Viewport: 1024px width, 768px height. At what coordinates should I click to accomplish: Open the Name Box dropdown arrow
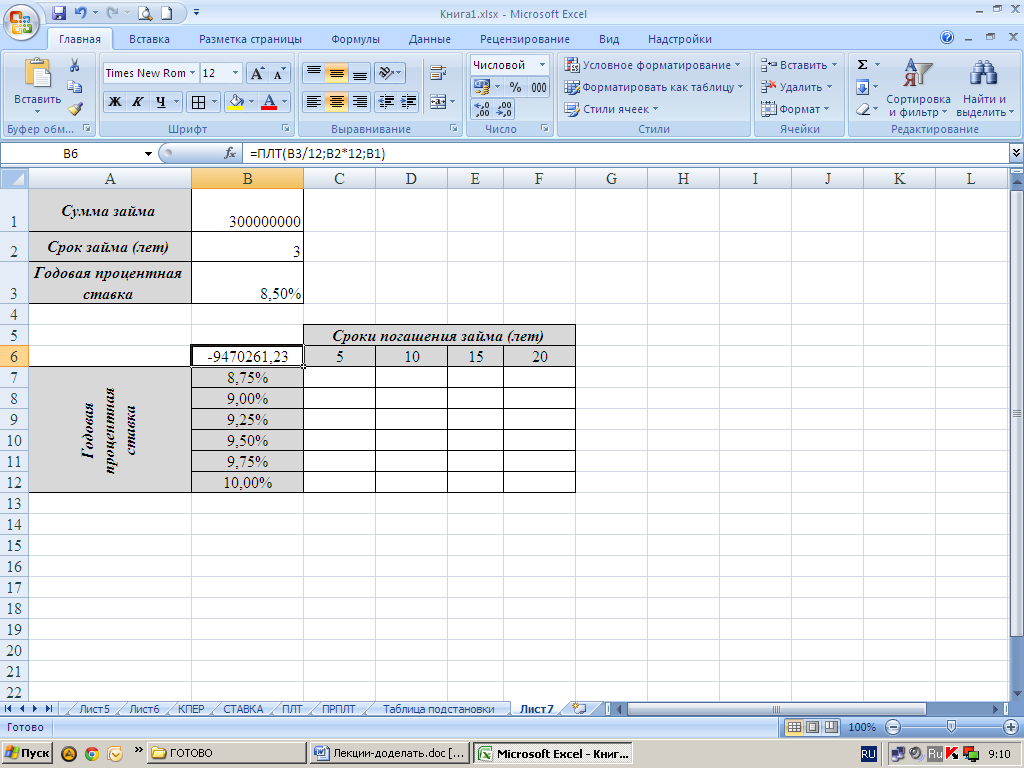click(148, 153)
